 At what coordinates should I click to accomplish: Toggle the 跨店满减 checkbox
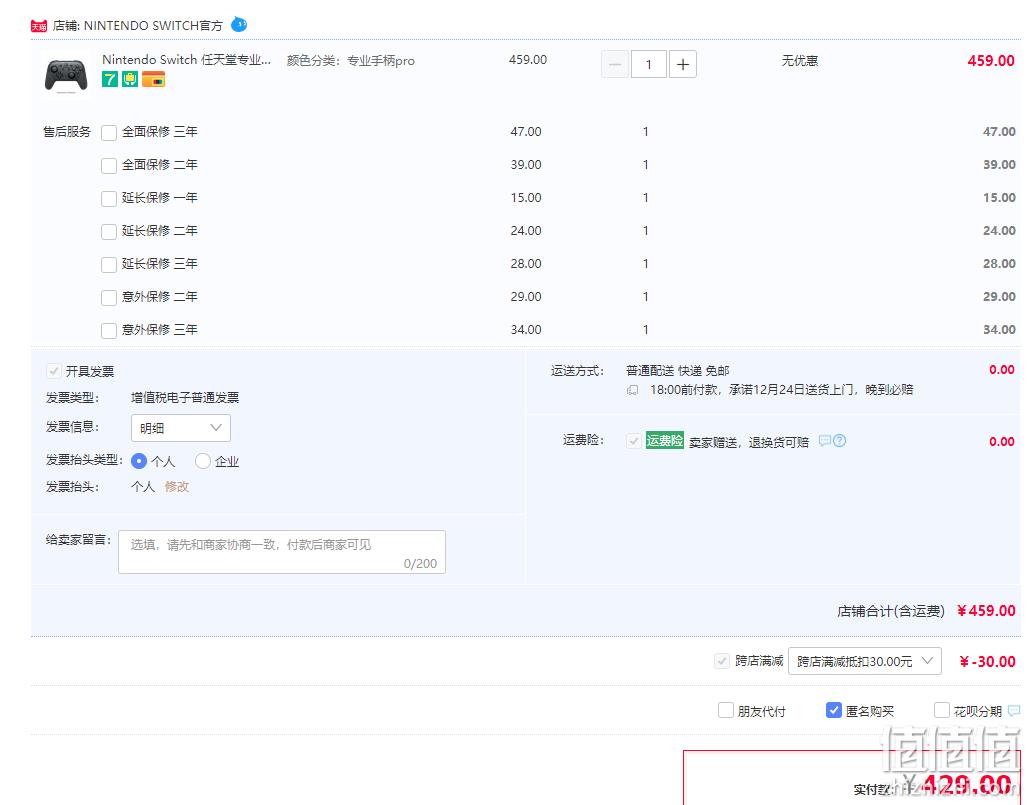pos(722,661)
